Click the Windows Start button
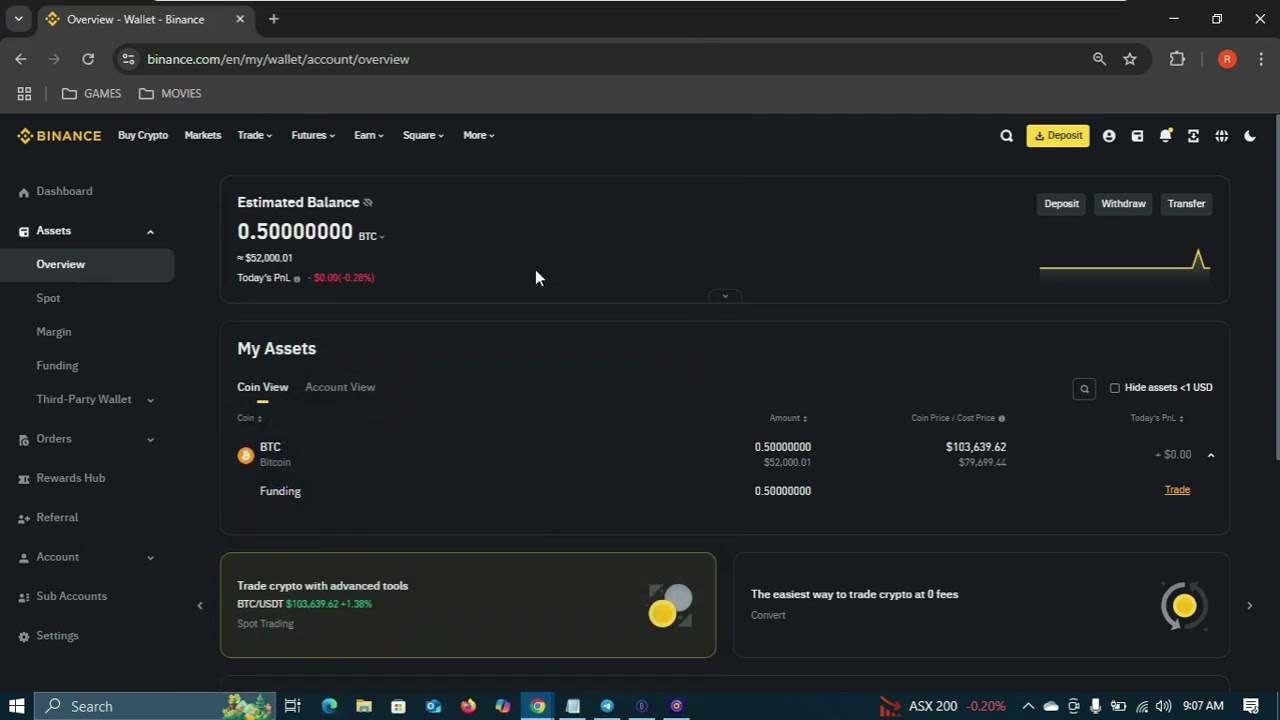This screenshot has height=720, width=1280. pyautogui.click(x=16, y=706)
